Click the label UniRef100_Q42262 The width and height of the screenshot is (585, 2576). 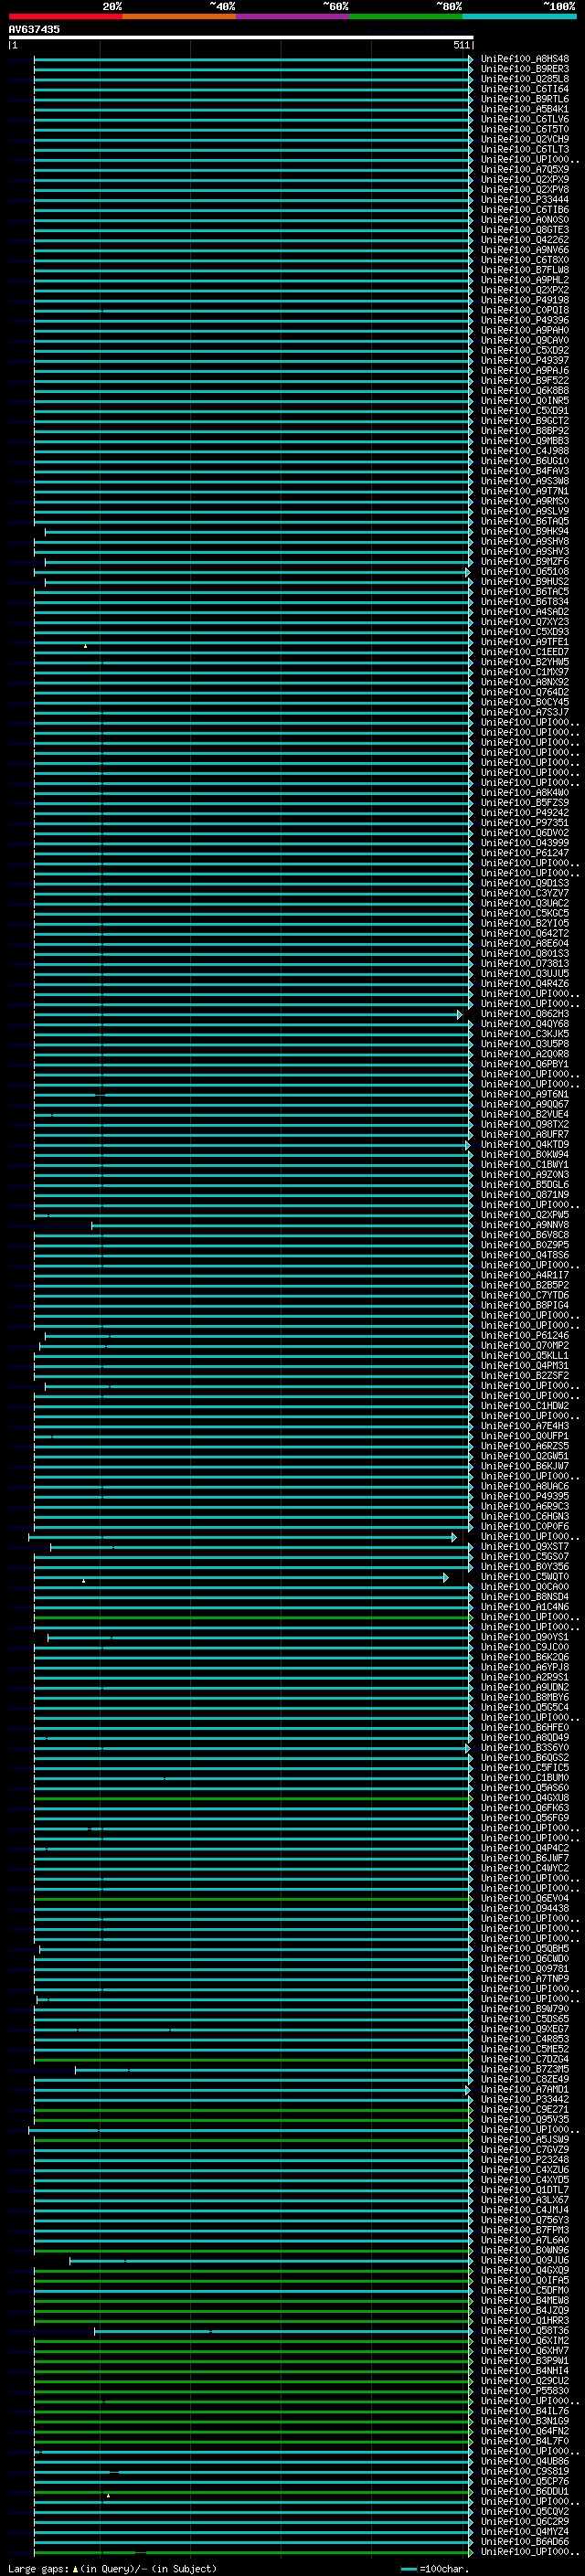click(x=525, y=240)
